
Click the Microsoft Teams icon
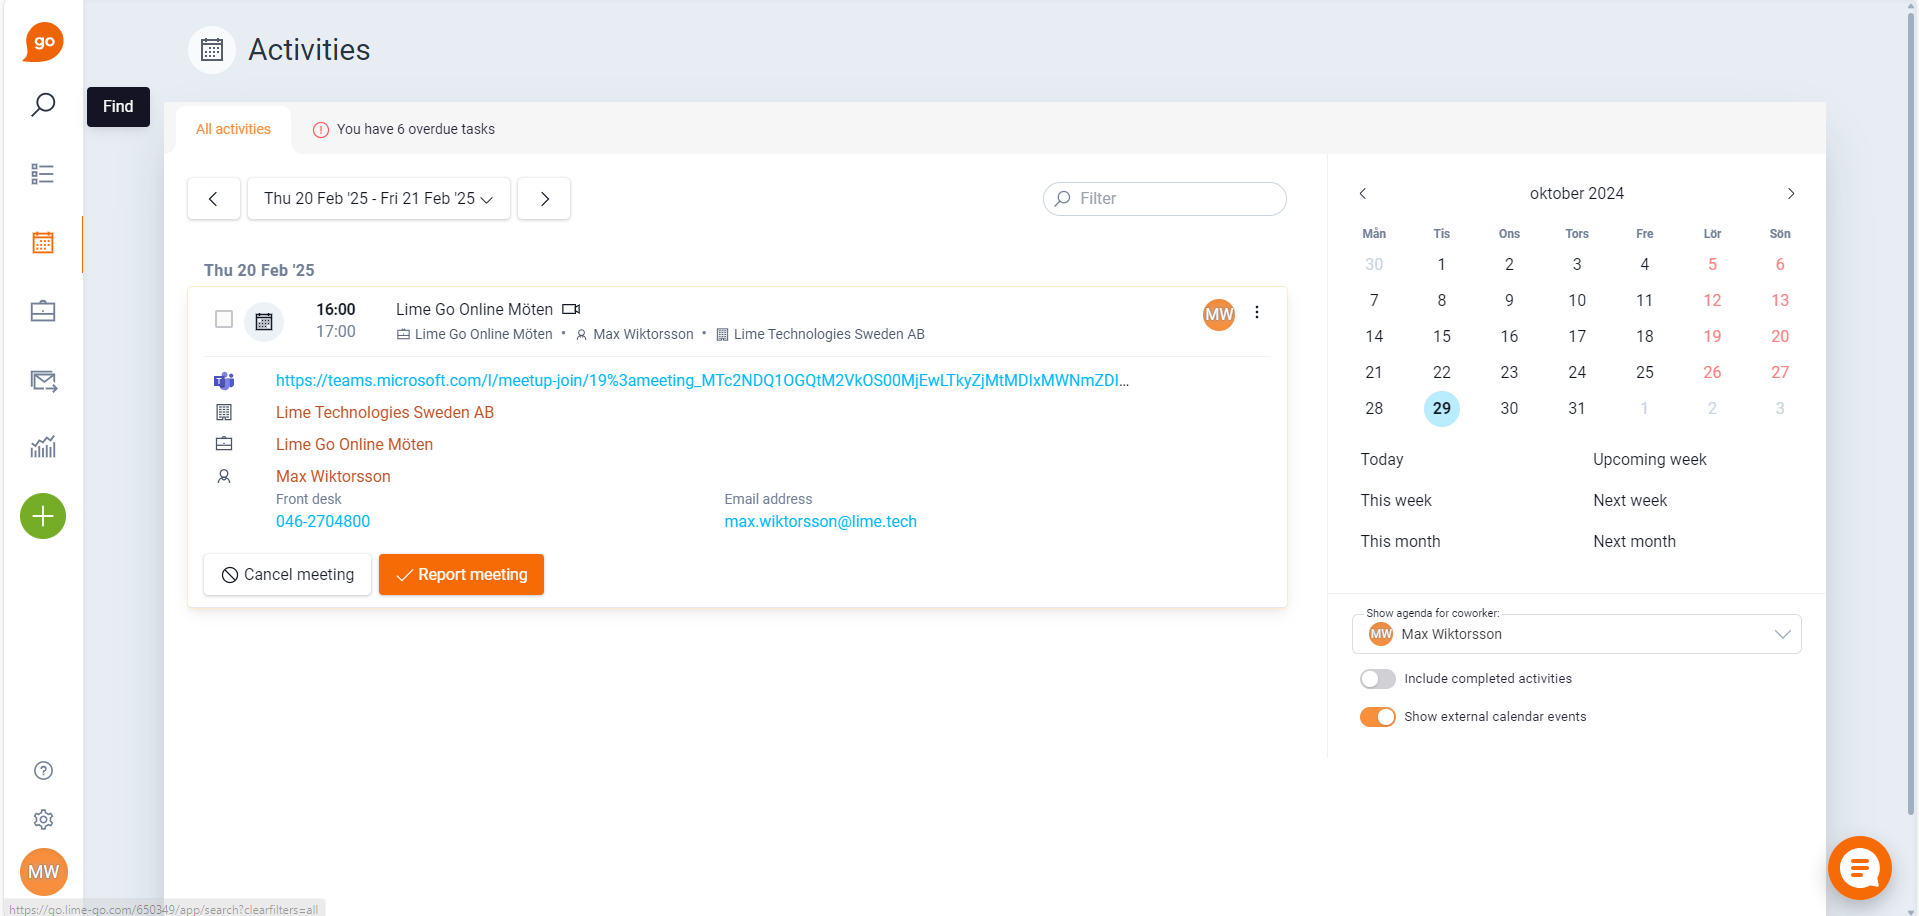coord(224,381)
